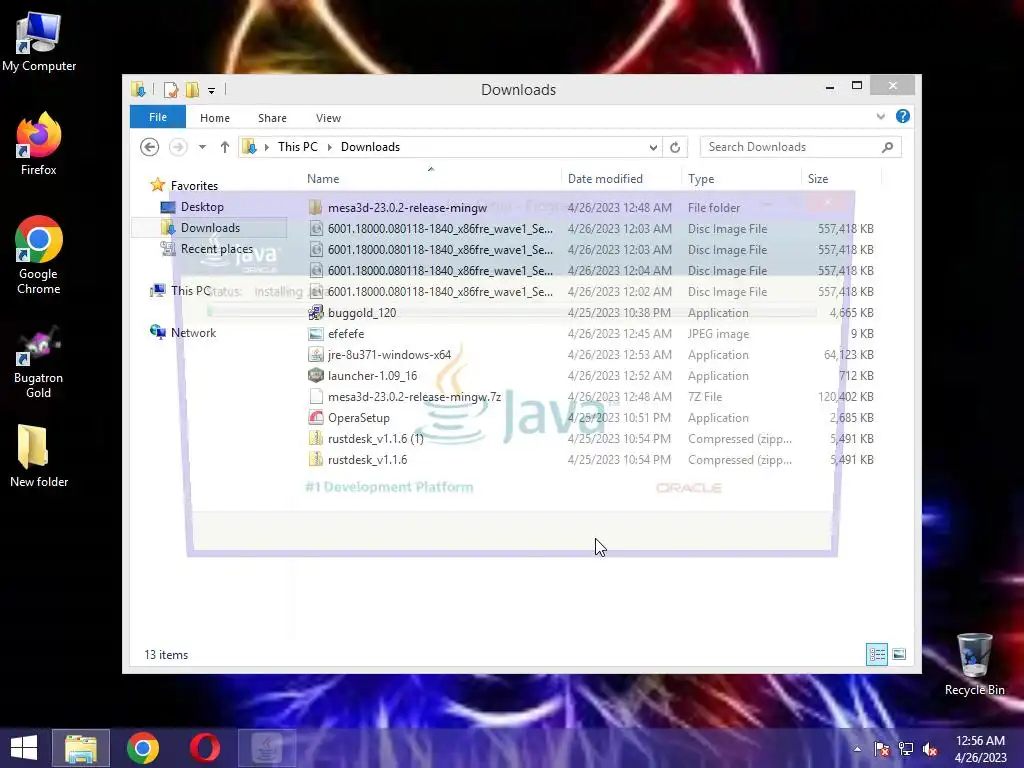Click Properties quick access toolbar icon

[171, 89]
